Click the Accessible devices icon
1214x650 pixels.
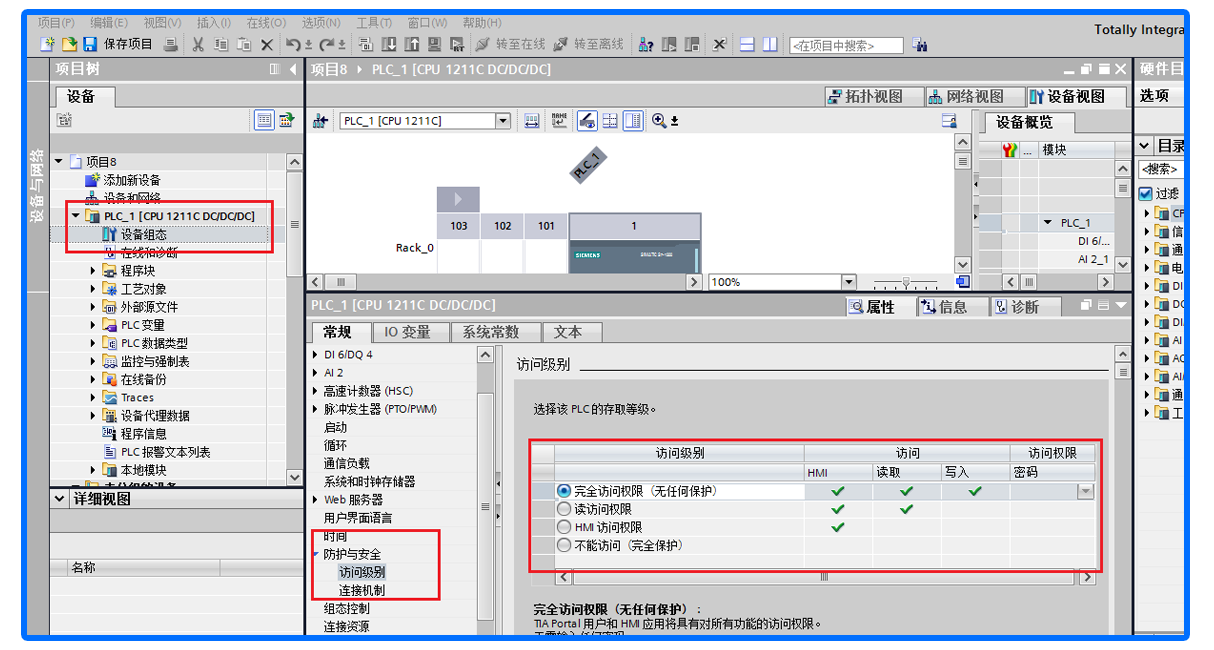coord(646,44)
